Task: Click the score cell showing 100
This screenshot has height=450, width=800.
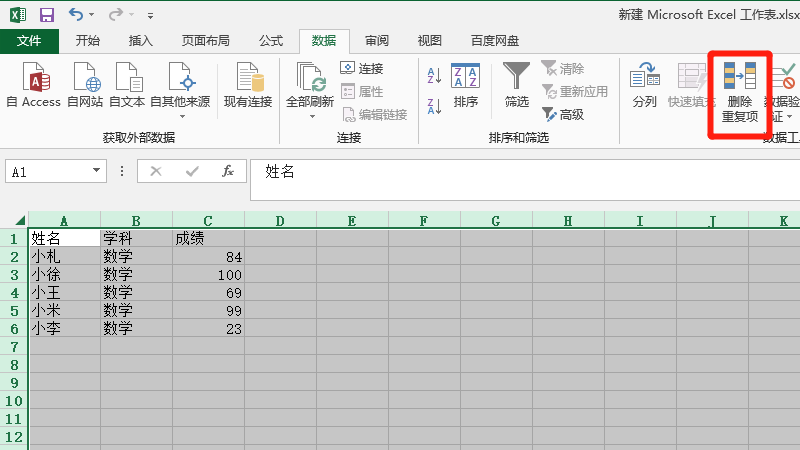Action: click(208, 274)
